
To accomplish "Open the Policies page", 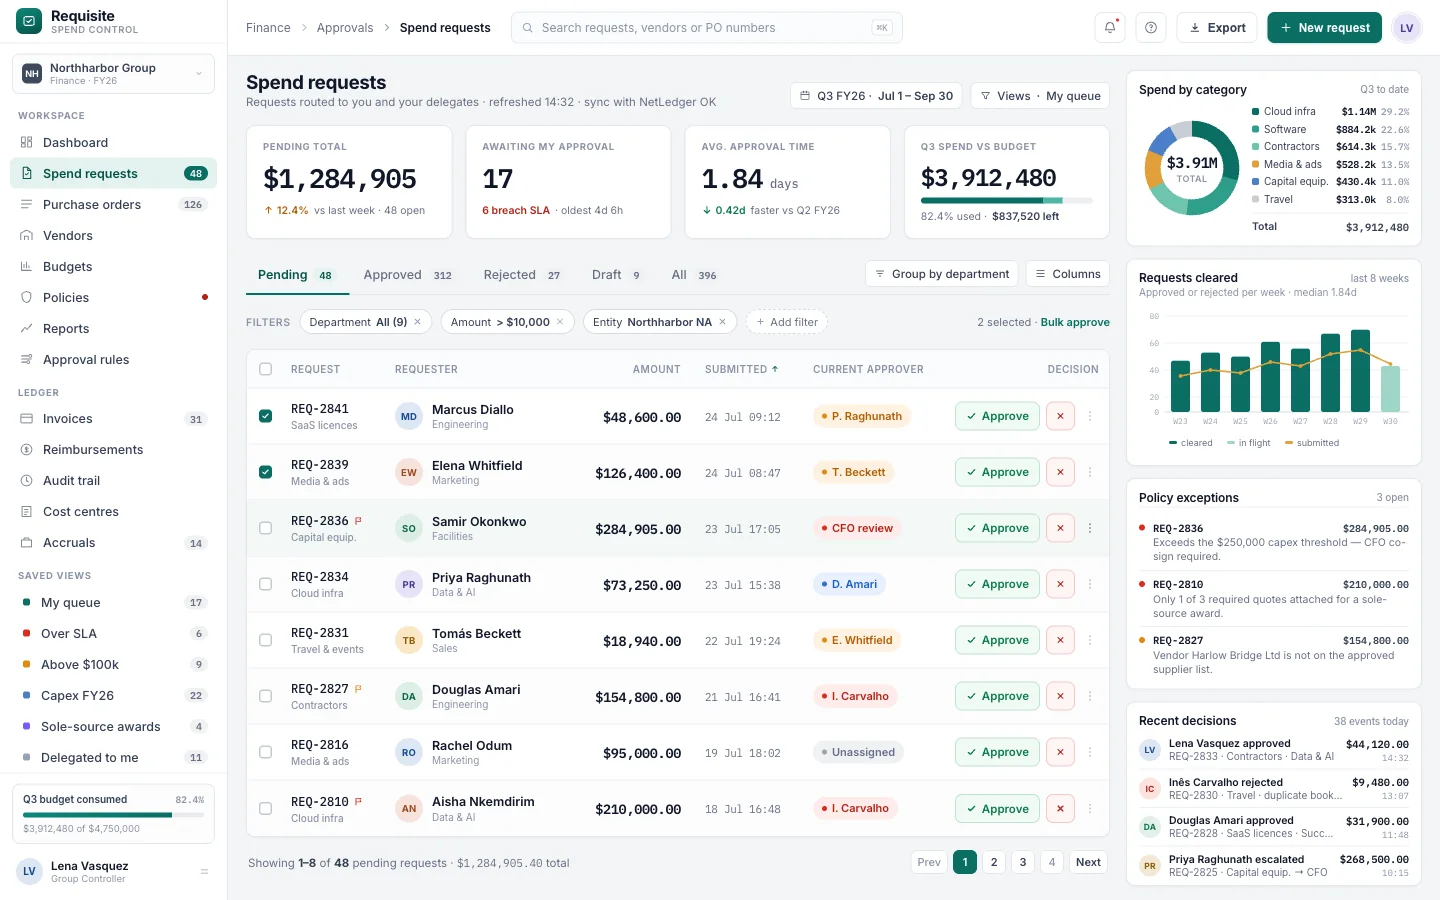I will click(113, 297).
